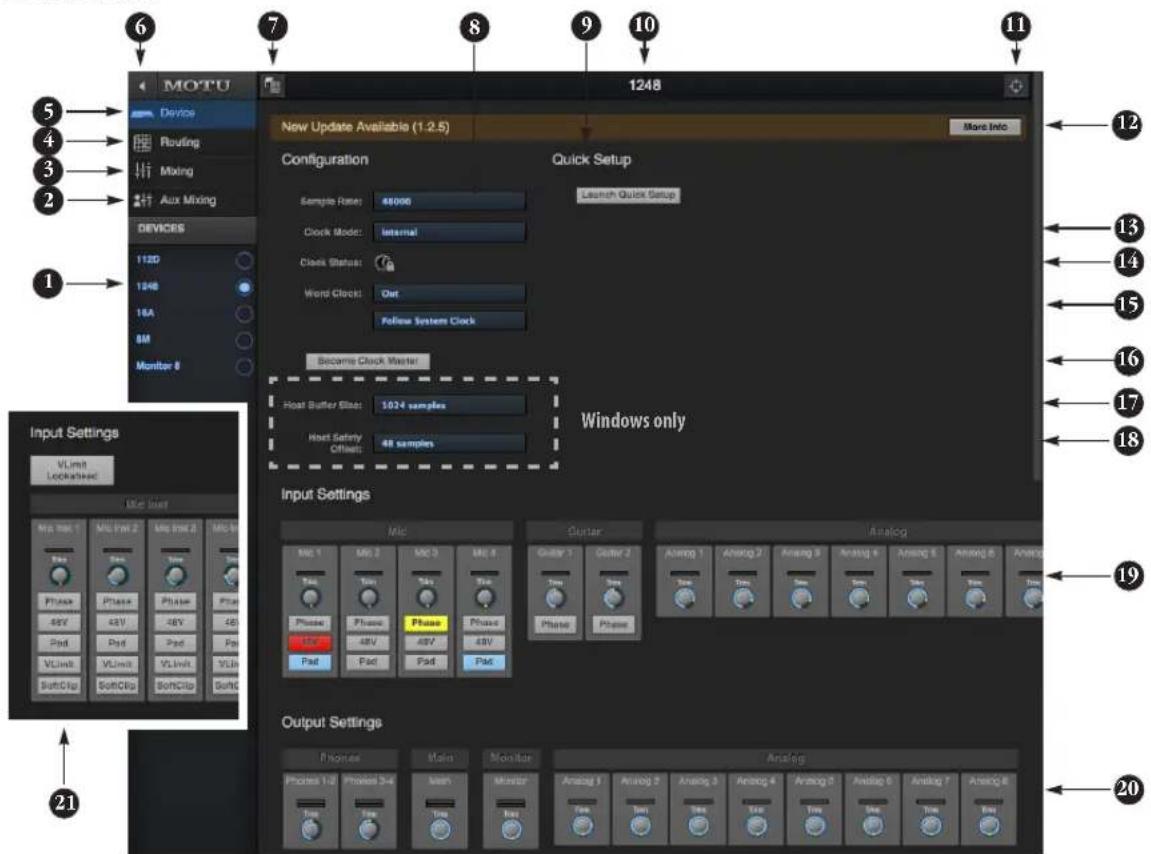This screenshot has width=1151, height=854.
Task: Click the Analog 5 output Trim knob
Action: click(x=815, y=827)
